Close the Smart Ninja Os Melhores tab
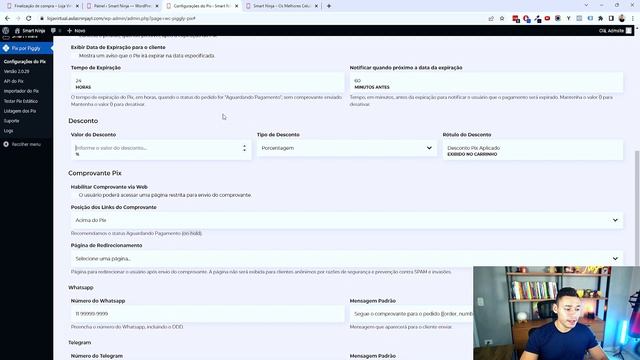The width and height of the screenshot is (640, 360). 316,6
